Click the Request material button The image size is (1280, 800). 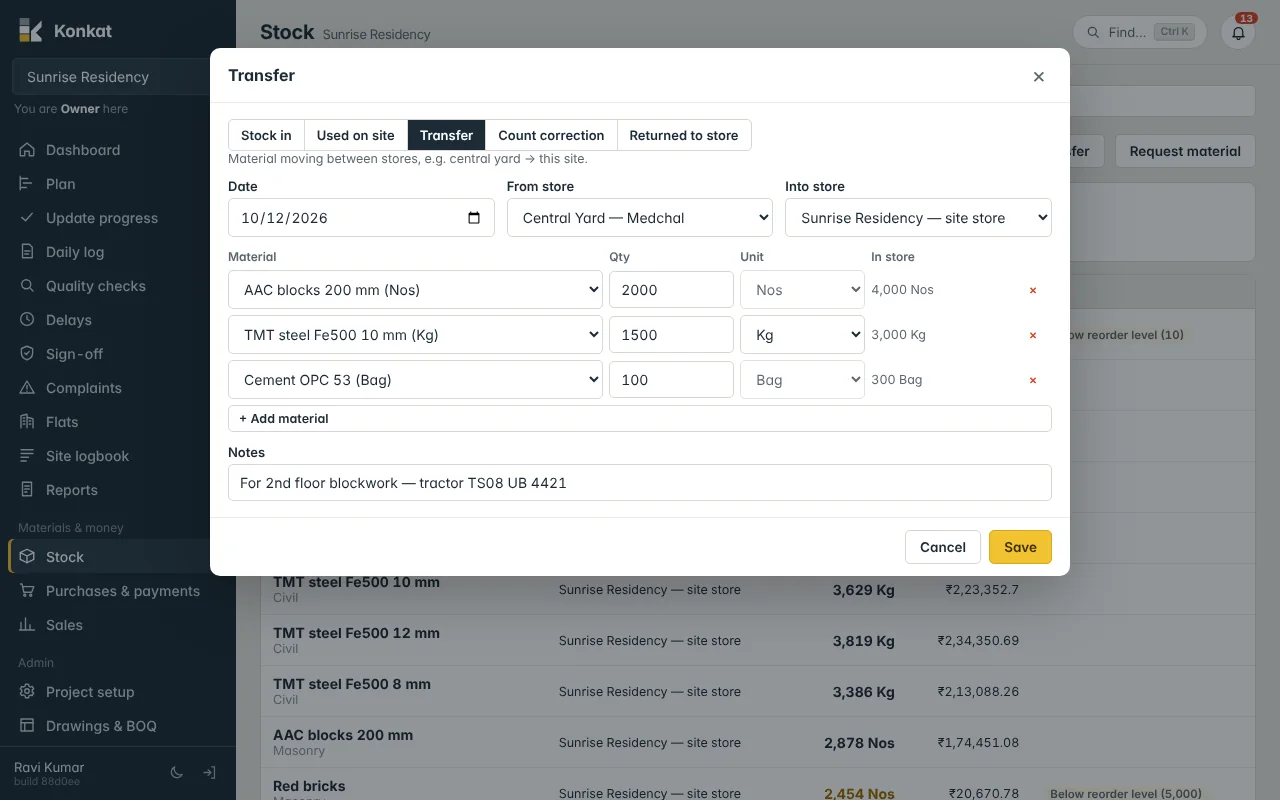tap(1185, 151)
